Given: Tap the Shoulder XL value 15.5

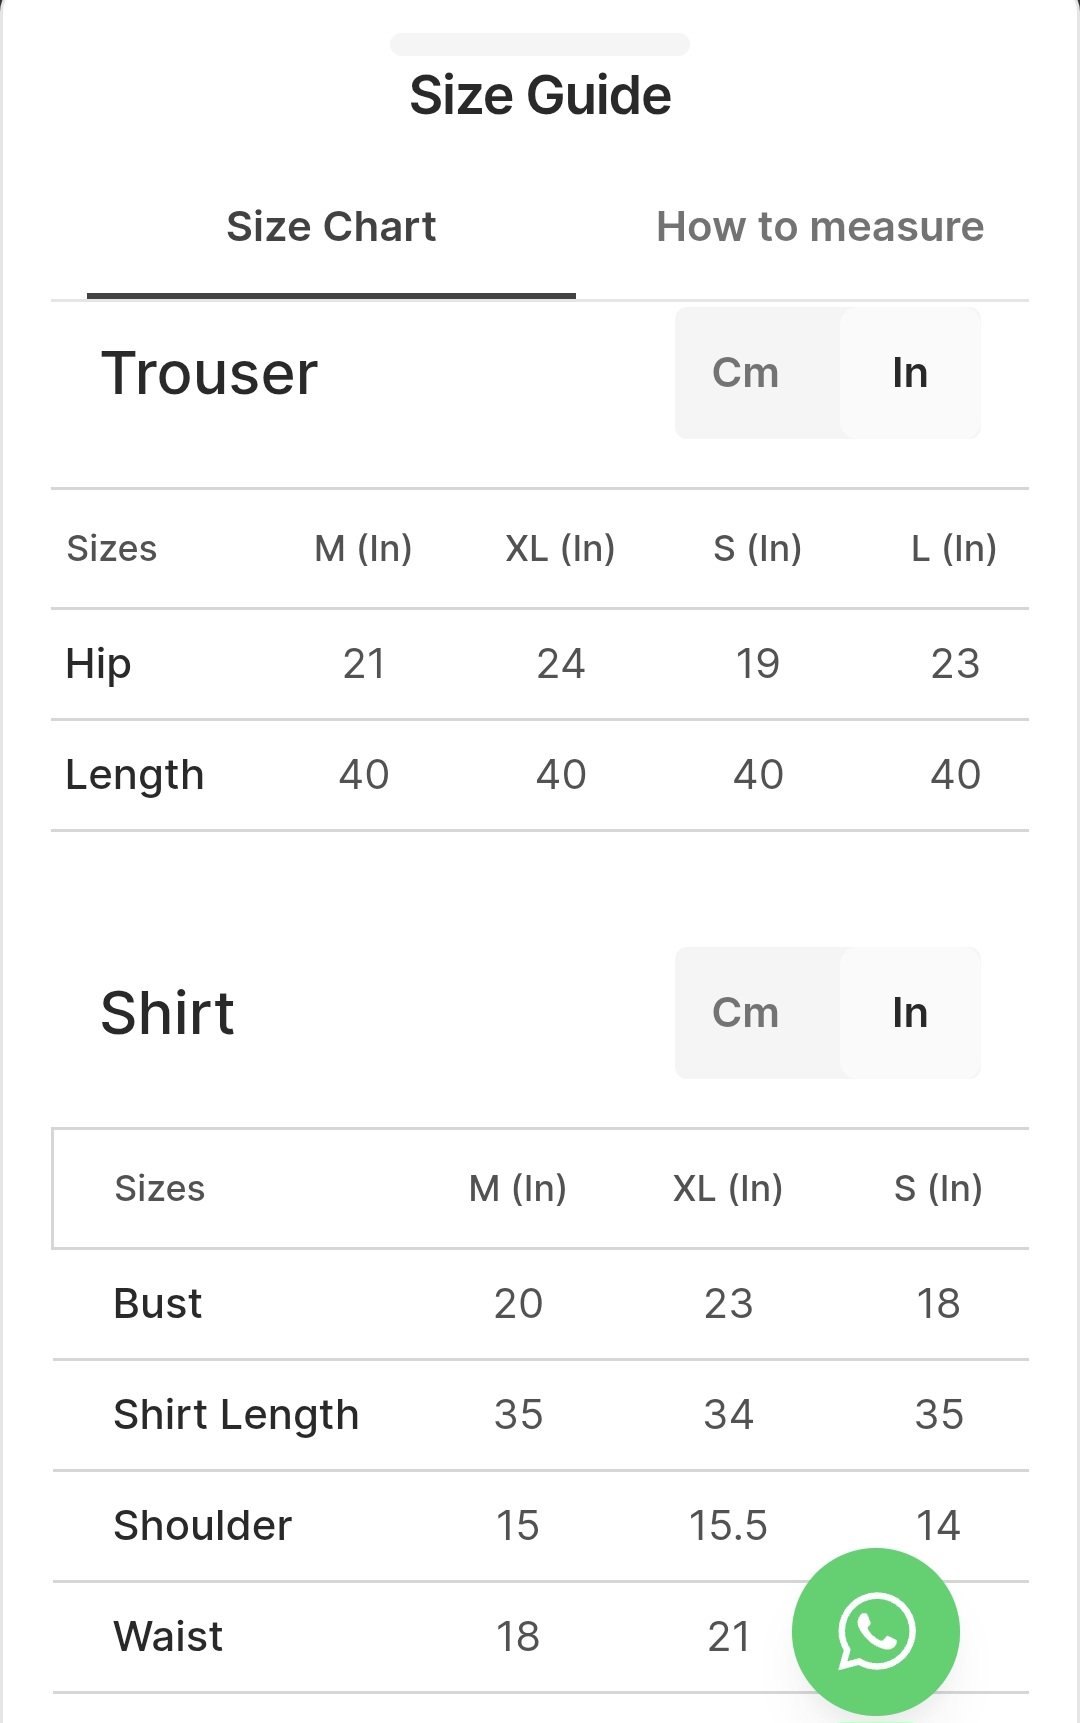Looking at the screenshot, I should 728,1526.
